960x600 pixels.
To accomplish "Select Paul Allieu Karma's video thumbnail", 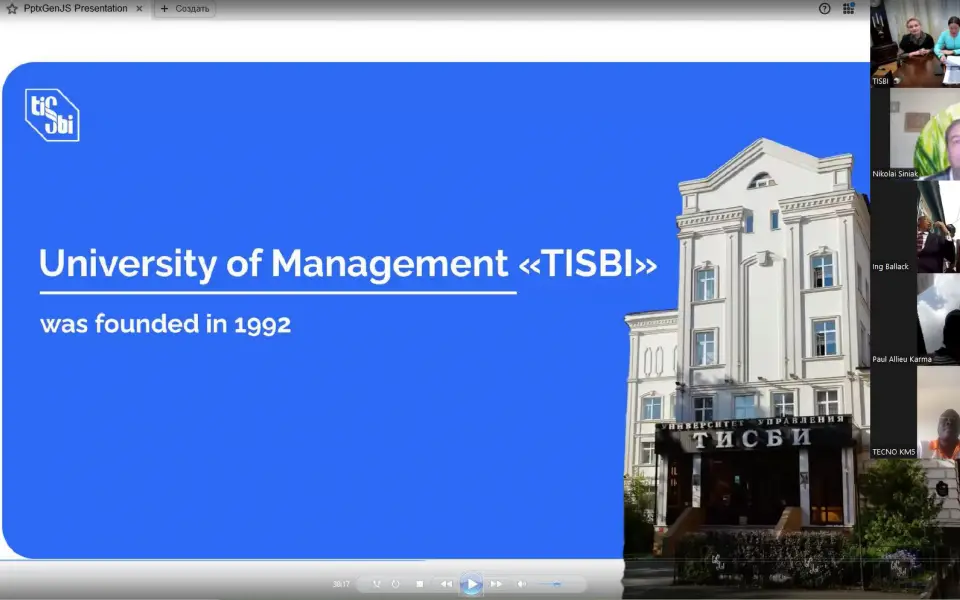I will pyautogui.click(x=914, y=319).
